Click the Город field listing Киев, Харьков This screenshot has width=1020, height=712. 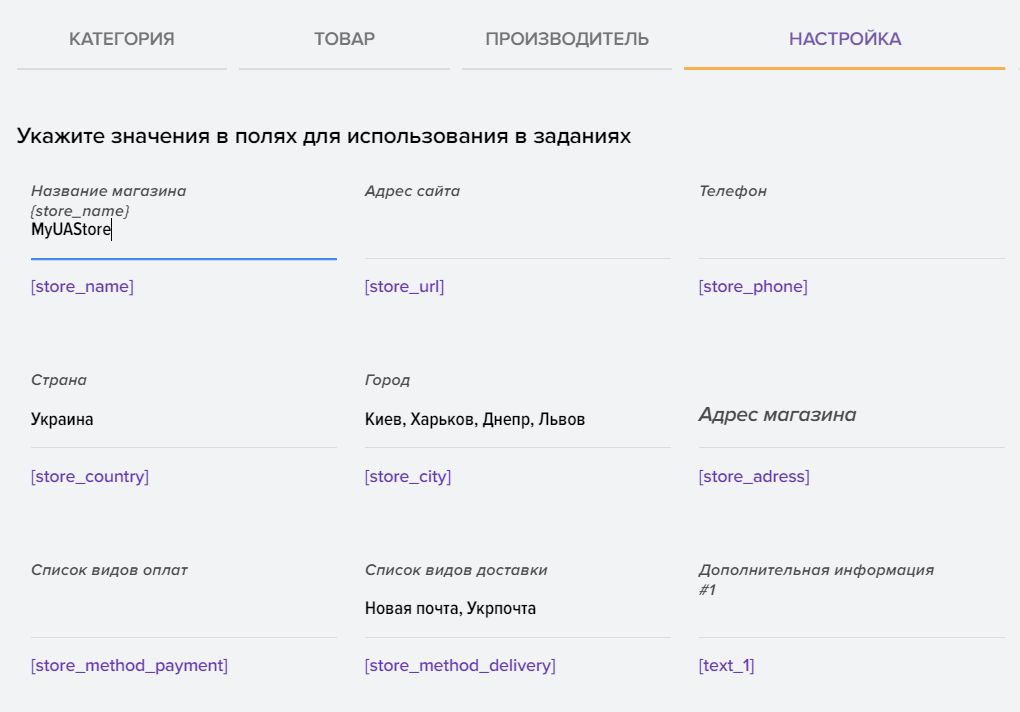[x=517, y=420]
